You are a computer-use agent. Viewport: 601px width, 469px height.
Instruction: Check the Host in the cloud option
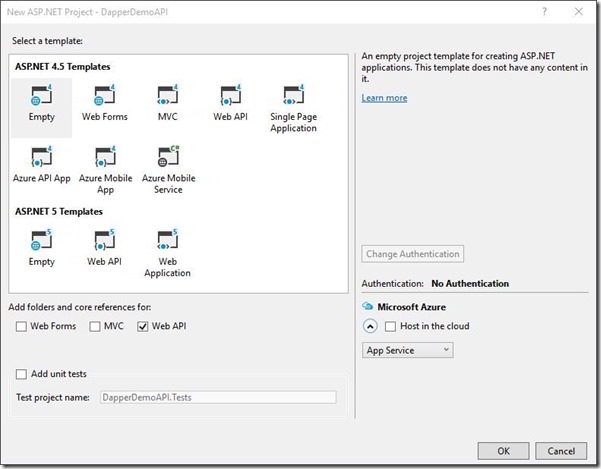[390, 326]
